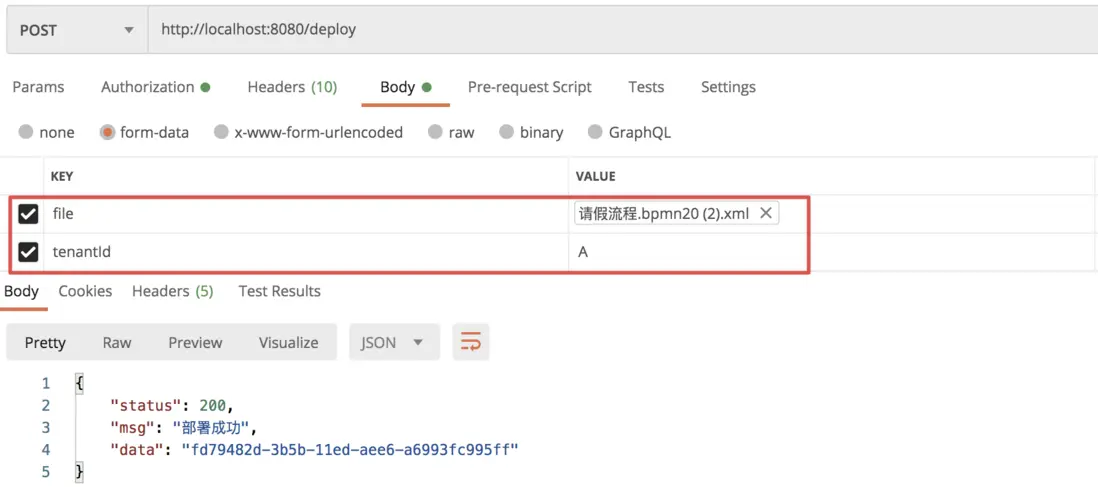Uncheck the file key row checkbox
The height and width of the screenshot is (487, 1098).
(x=28, y=213)
